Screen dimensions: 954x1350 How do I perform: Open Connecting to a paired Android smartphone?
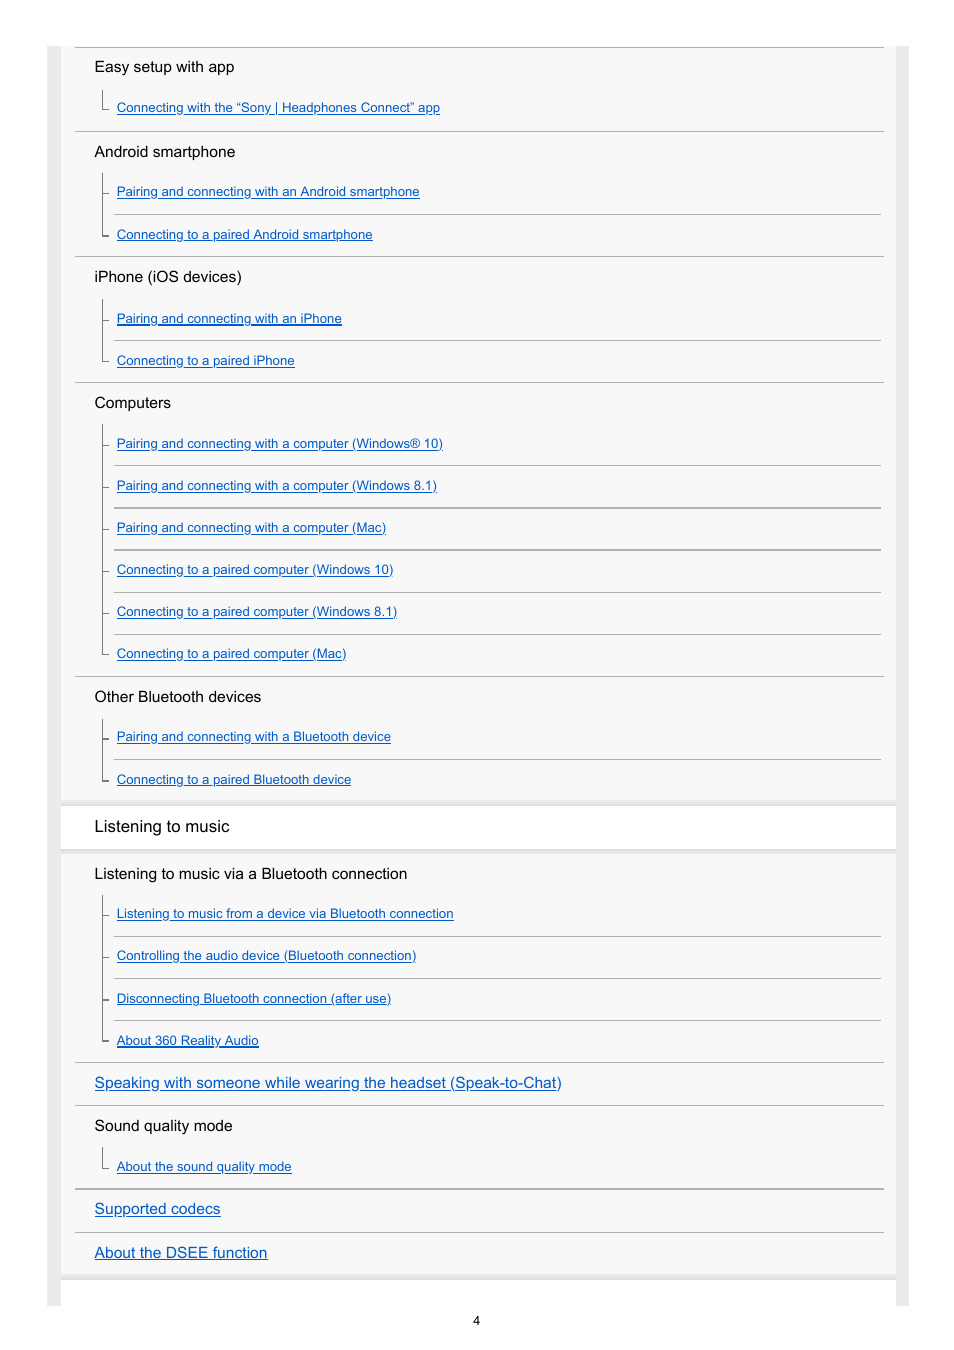coord(244,235)
